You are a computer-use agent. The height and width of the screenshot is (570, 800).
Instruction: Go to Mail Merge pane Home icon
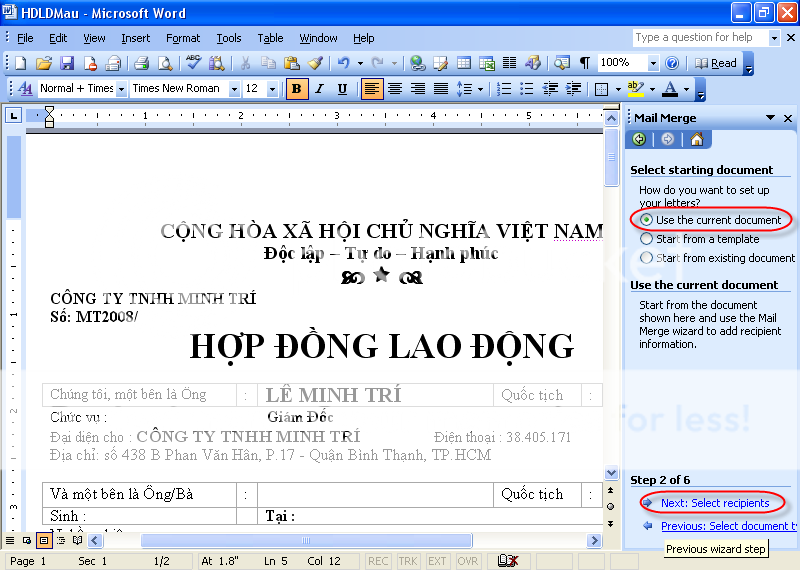click(696, 139)
